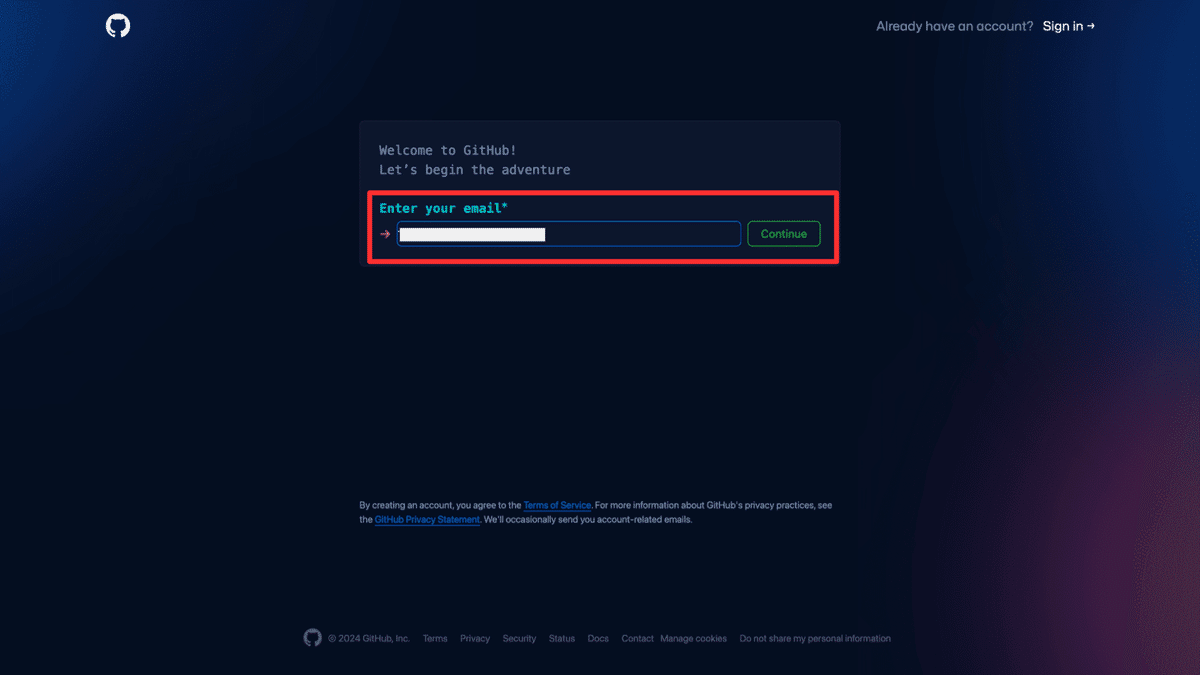The height and width of the screenshot is (675, 1200).
Task: Click the Continue button
Action: click(784, 234)
